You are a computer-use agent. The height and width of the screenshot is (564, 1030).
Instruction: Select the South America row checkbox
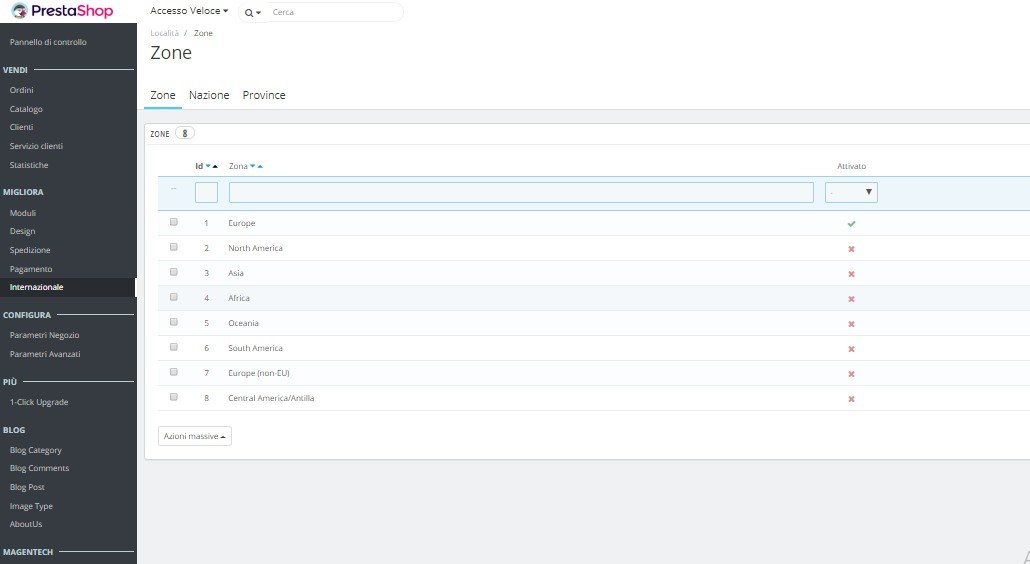click(173, 347)
